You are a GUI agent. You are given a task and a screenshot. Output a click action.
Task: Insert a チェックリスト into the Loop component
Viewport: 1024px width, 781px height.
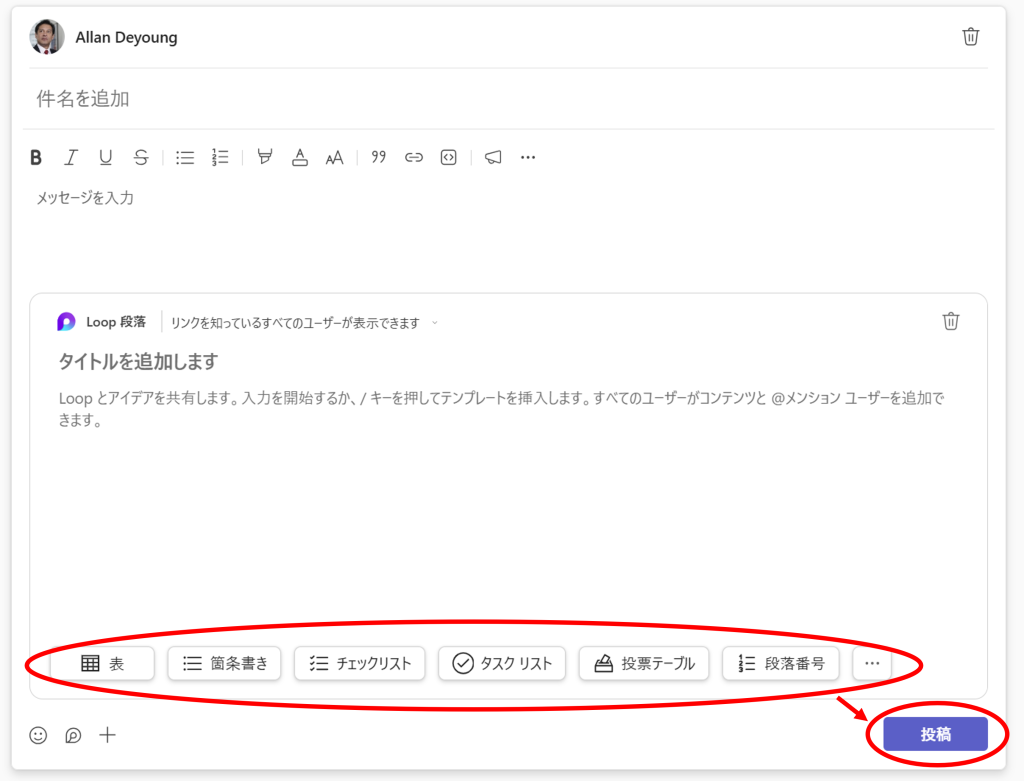pos(360,663)
